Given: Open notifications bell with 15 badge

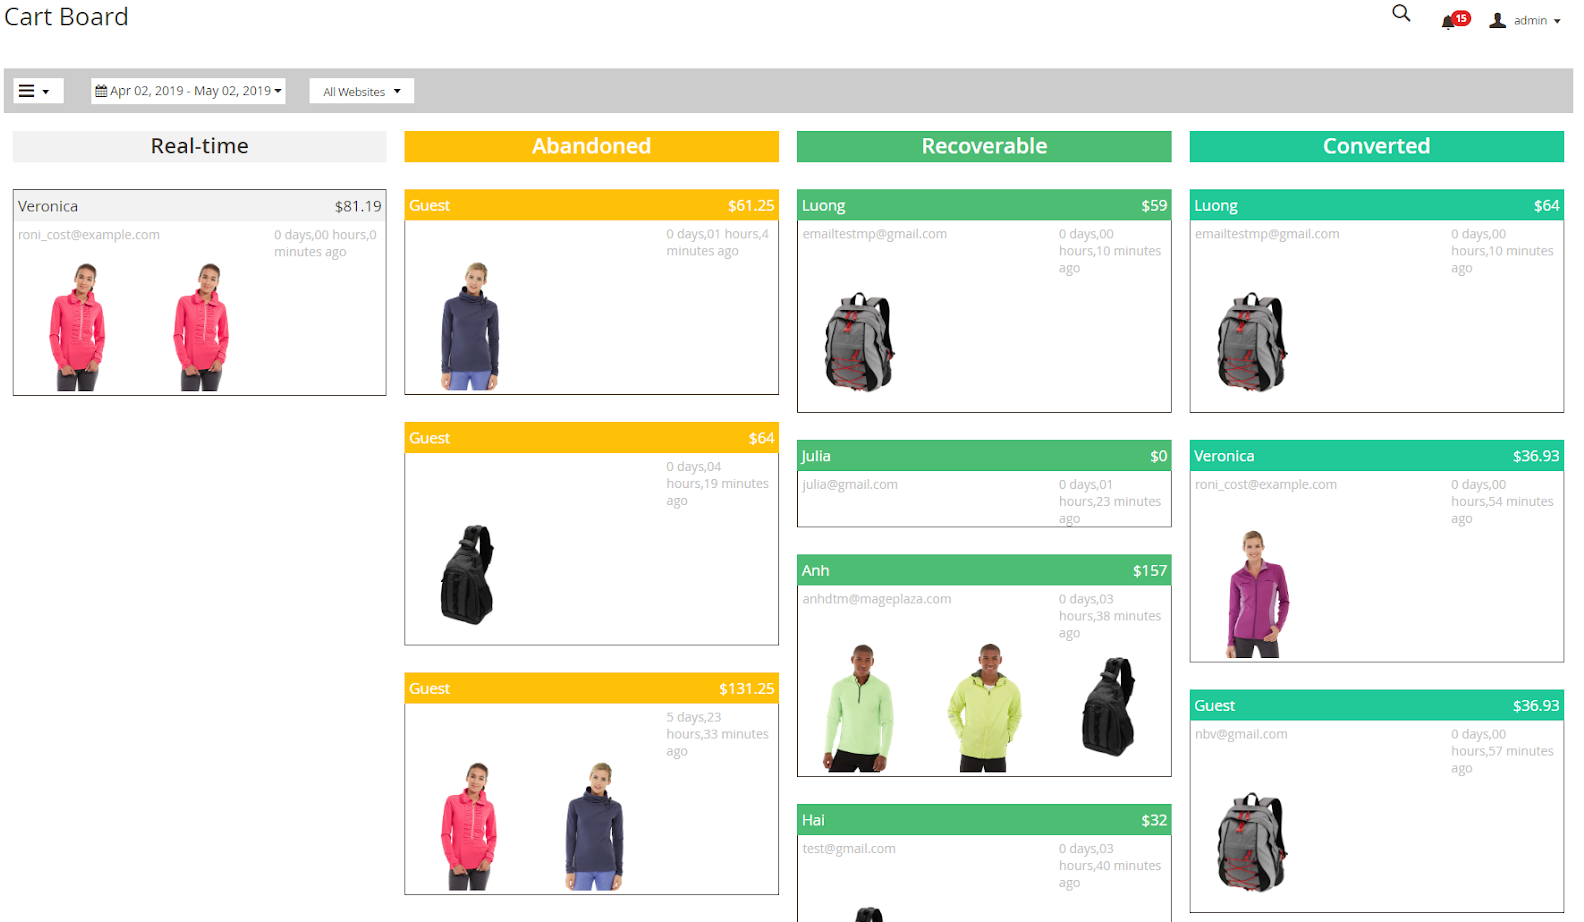Looking at the screenshot, I should point(1455,20).
